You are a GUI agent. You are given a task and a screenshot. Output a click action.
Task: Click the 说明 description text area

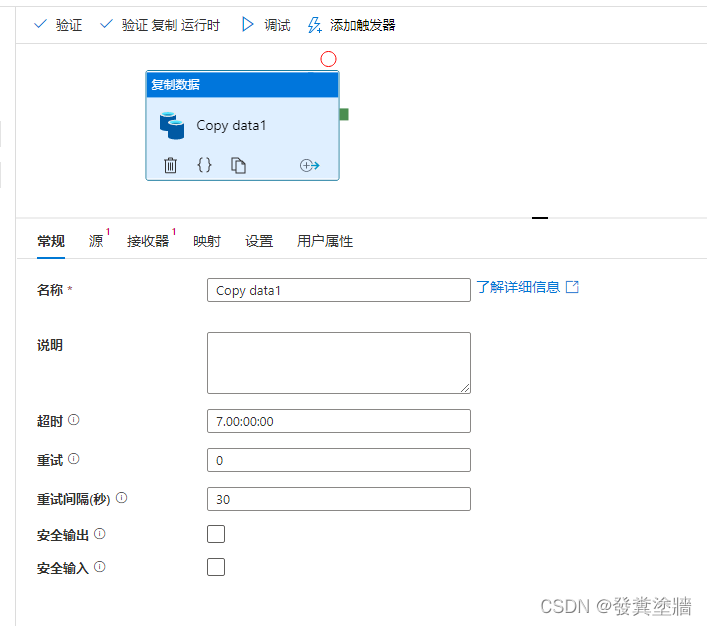pyautogui.click(x=339, y=363)
